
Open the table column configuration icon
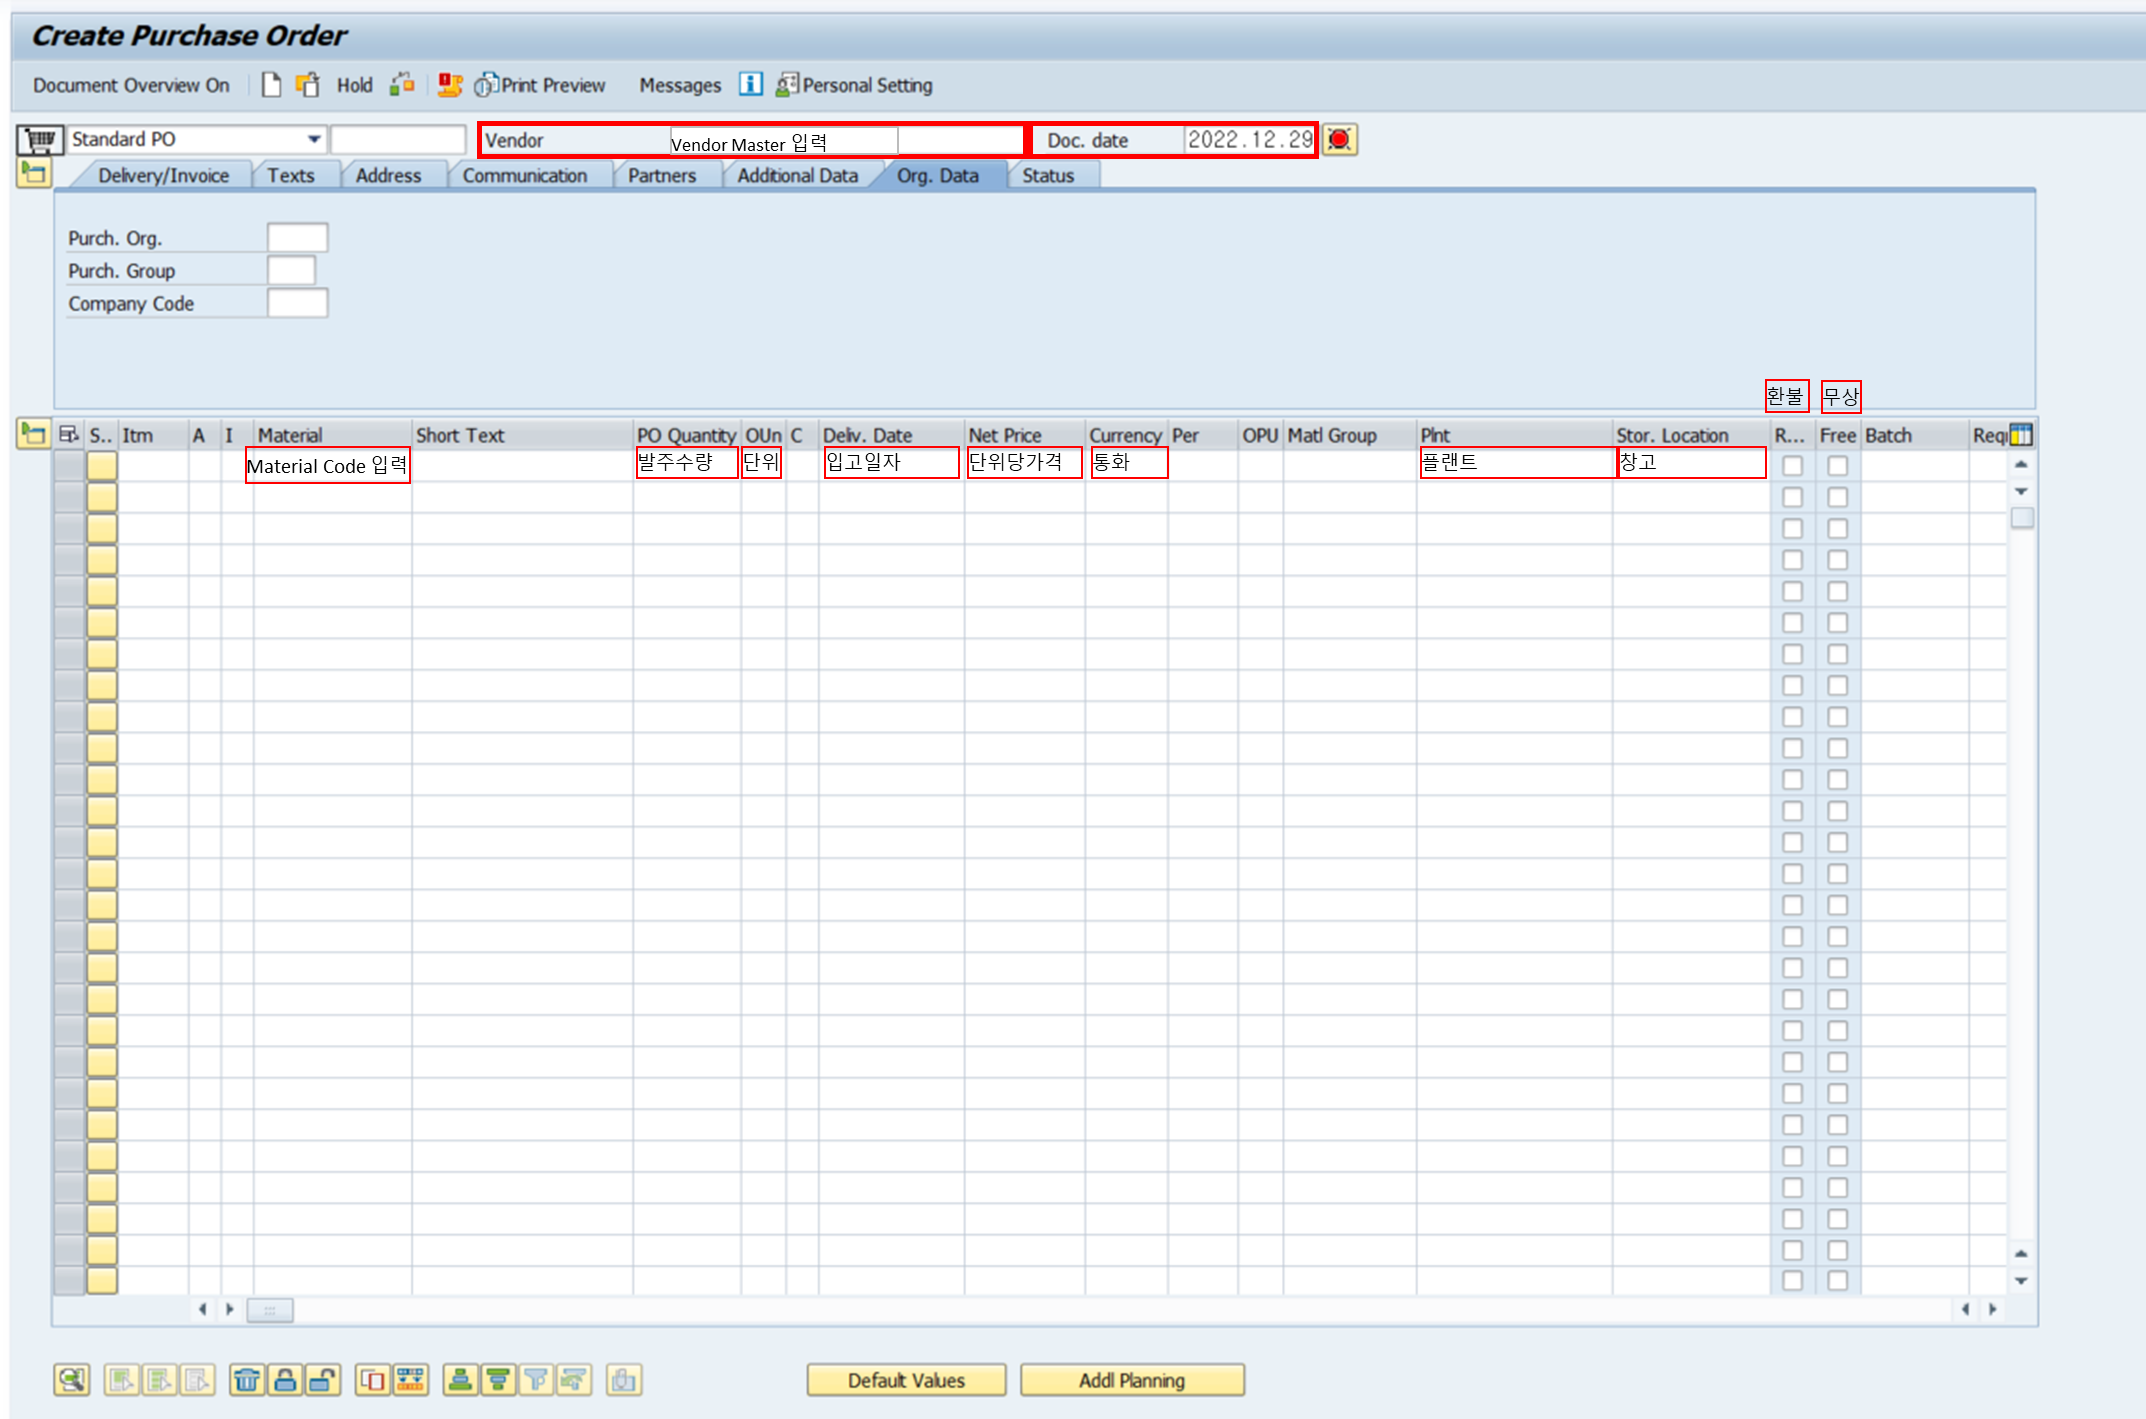tap(2021, 435)
